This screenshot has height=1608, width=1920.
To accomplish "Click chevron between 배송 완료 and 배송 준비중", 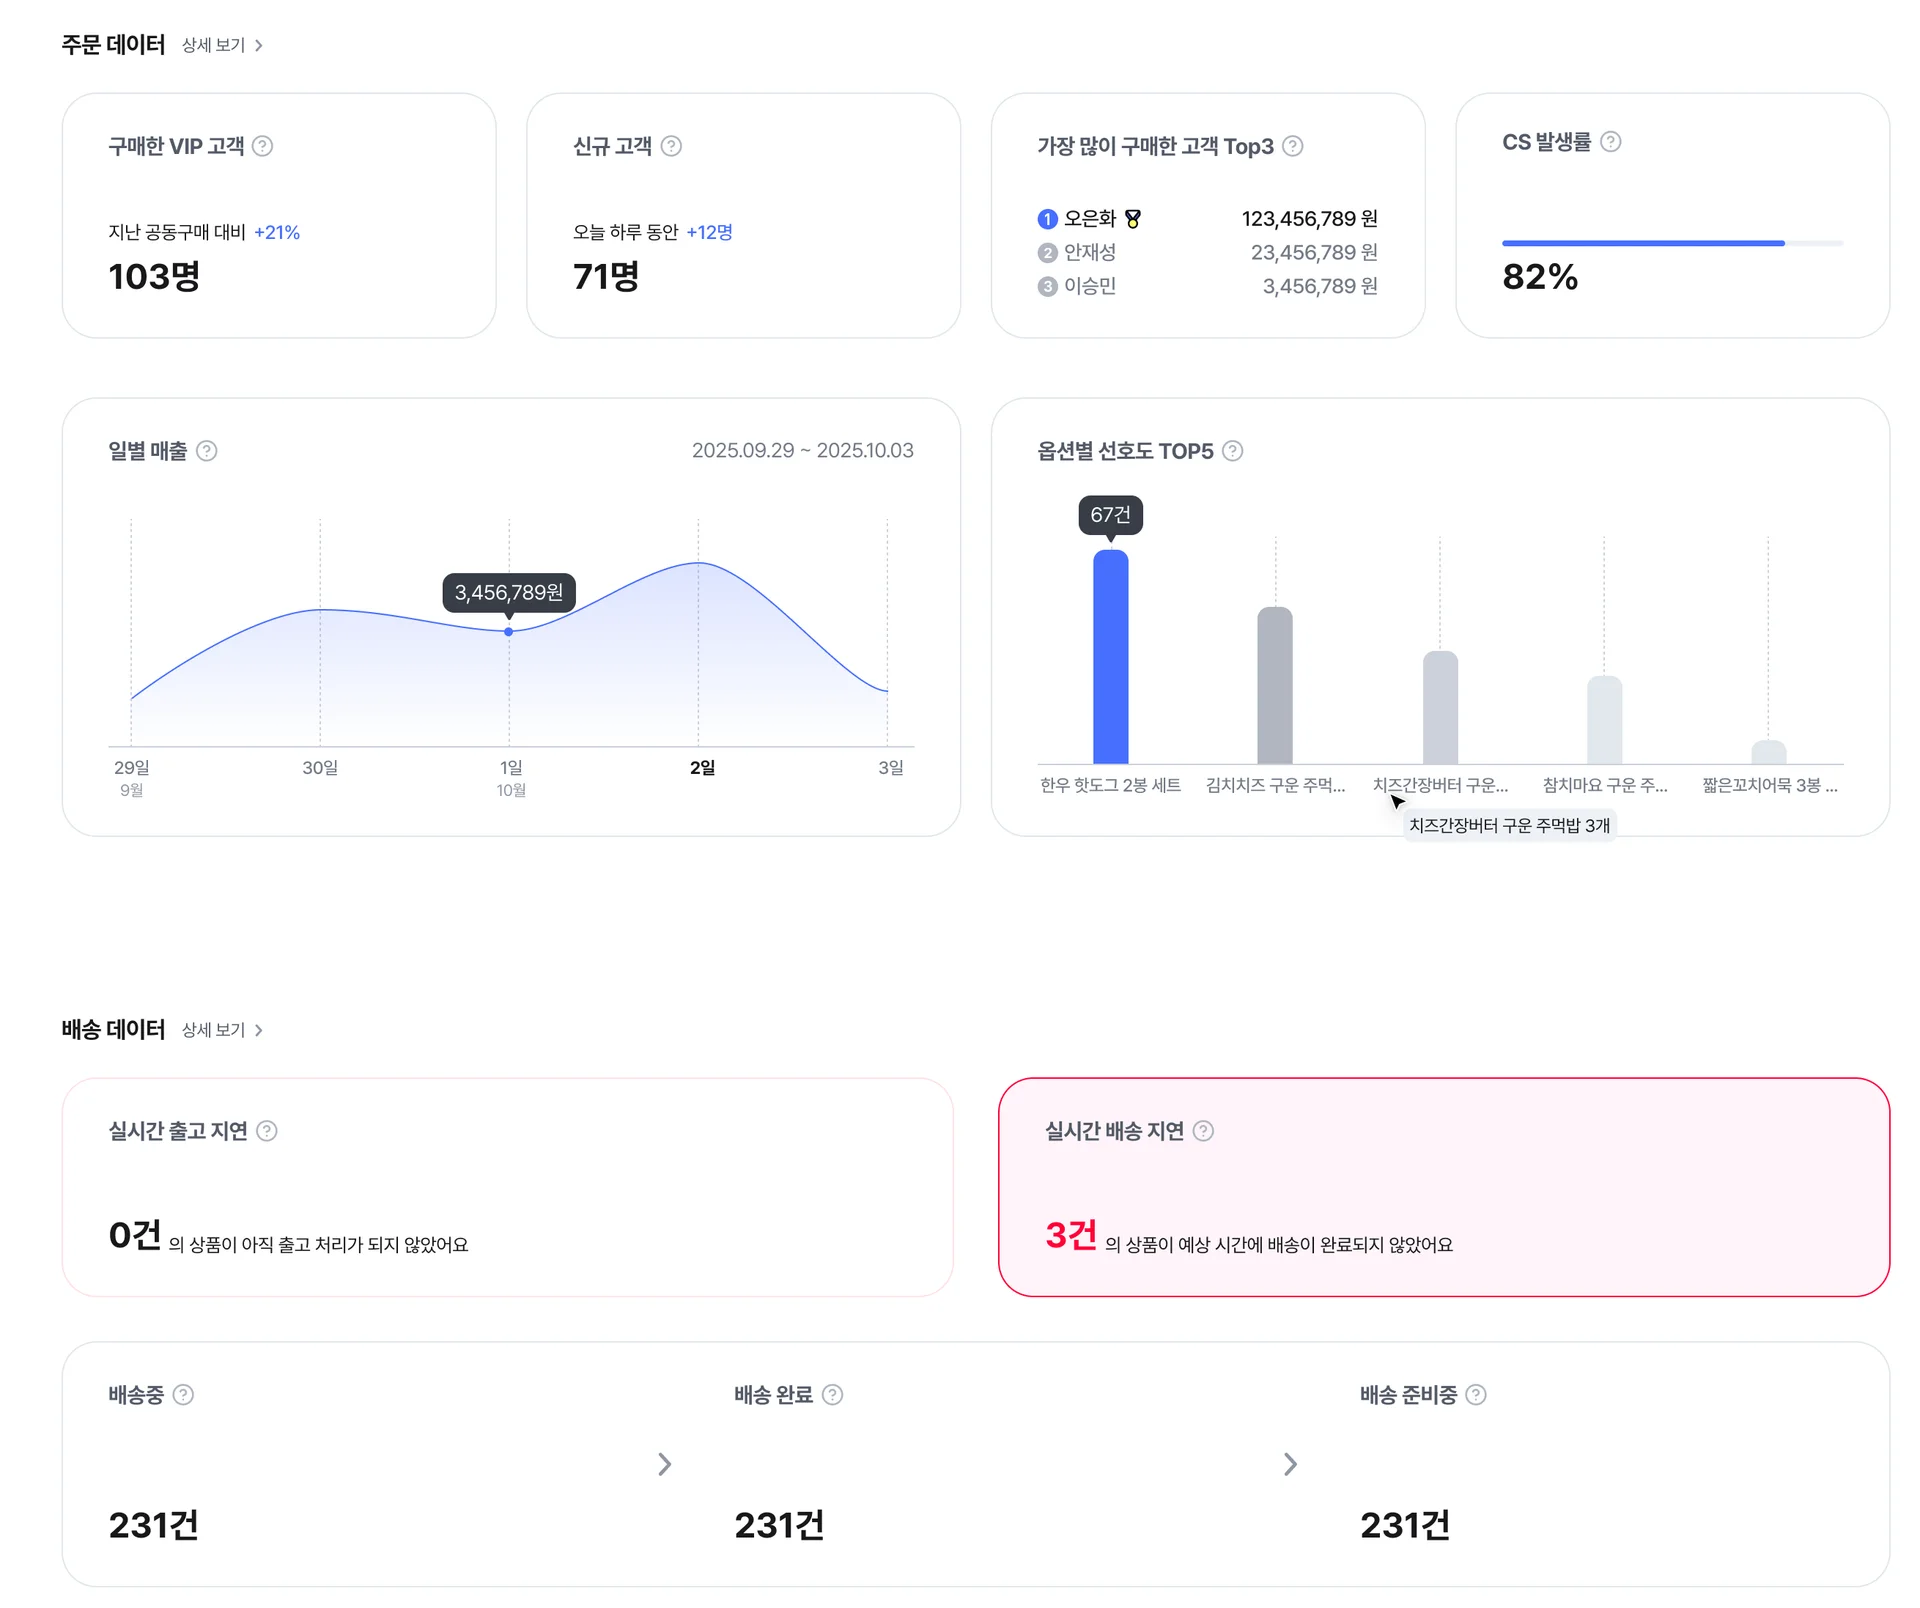I will pos(1290,1464).
